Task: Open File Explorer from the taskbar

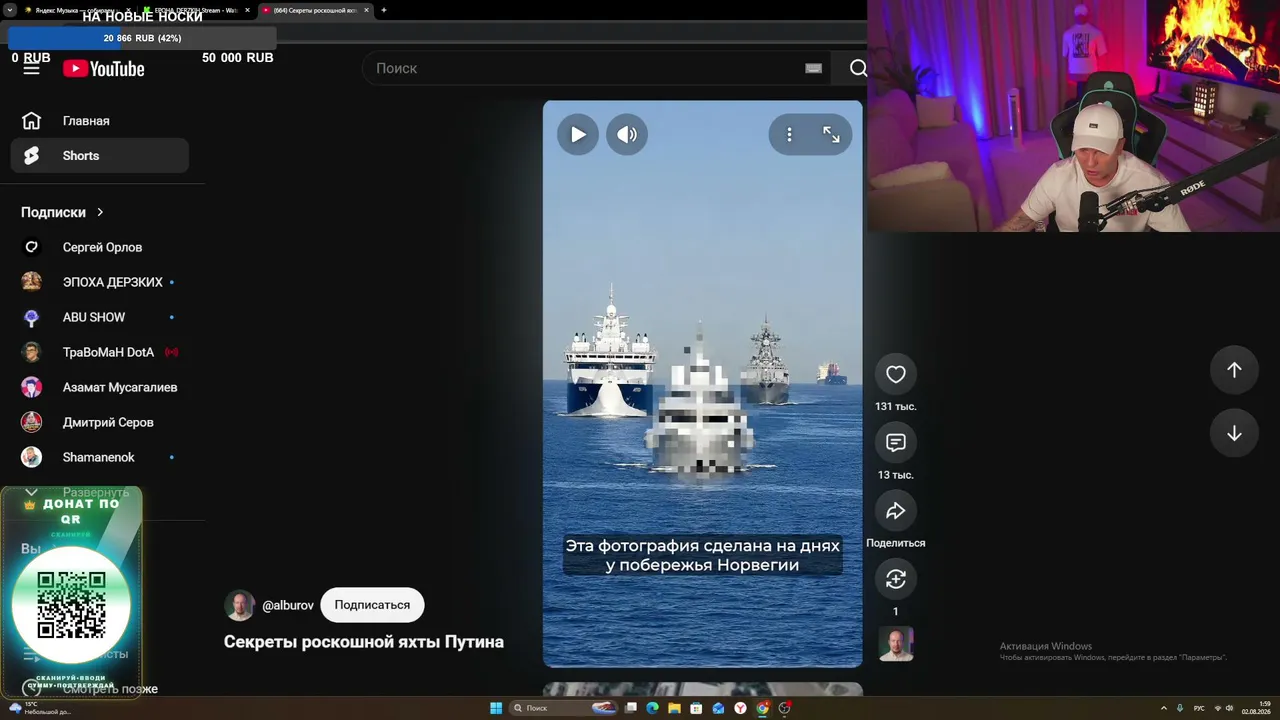Action: point(675,708)
